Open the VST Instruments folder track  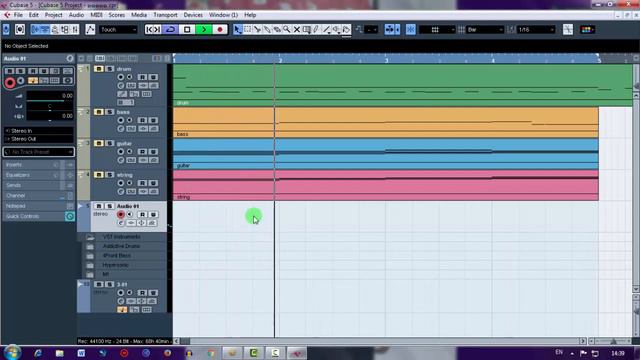[x=121, y=237]
